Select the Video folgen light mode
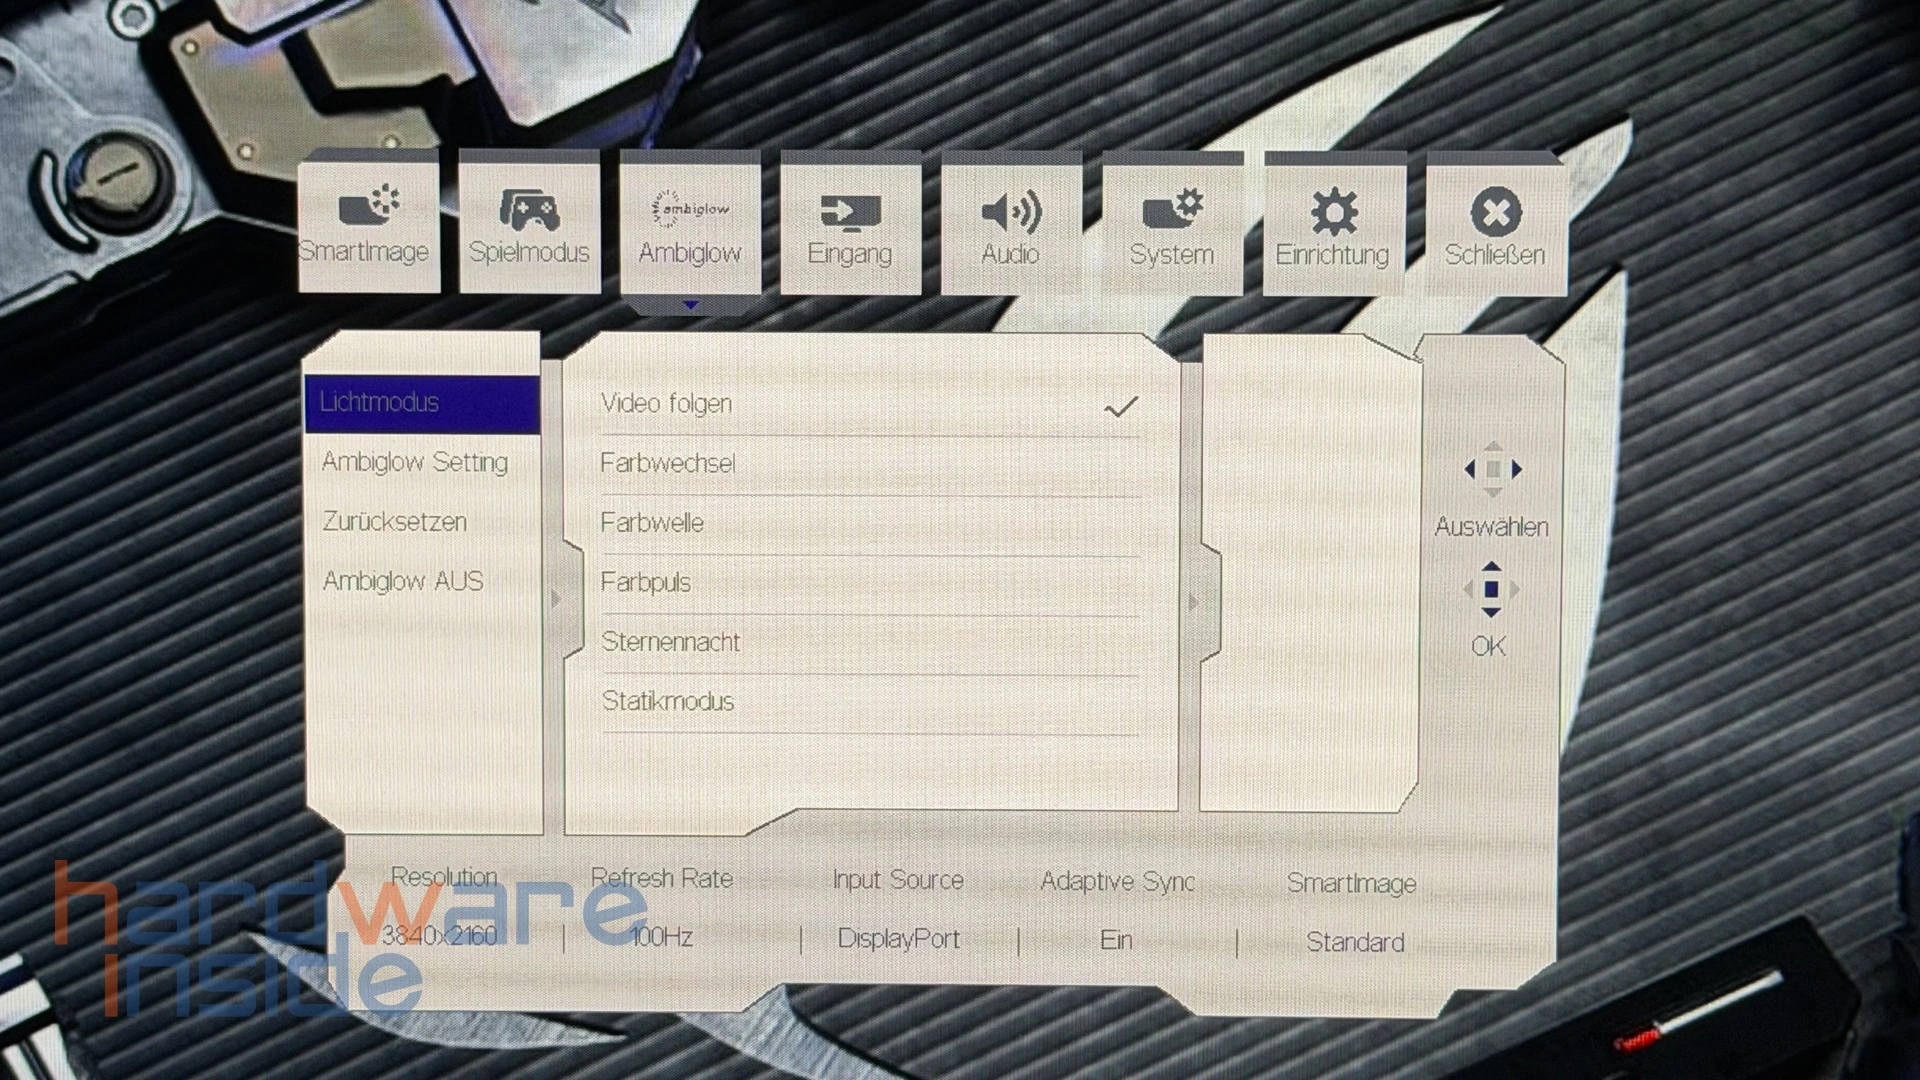Image resolution: width=1920 pixels, height=1080 pixels. pyautogui.click(x=666, y=404)
